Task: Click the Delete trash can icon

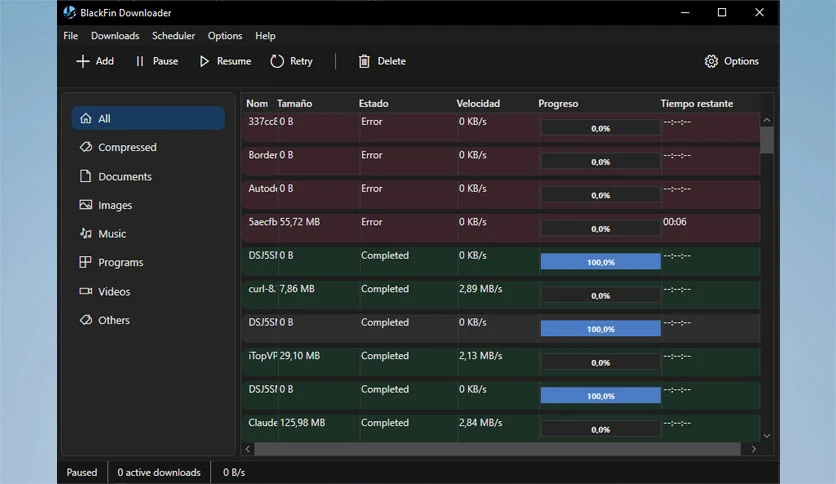Action: pos(364,61)
